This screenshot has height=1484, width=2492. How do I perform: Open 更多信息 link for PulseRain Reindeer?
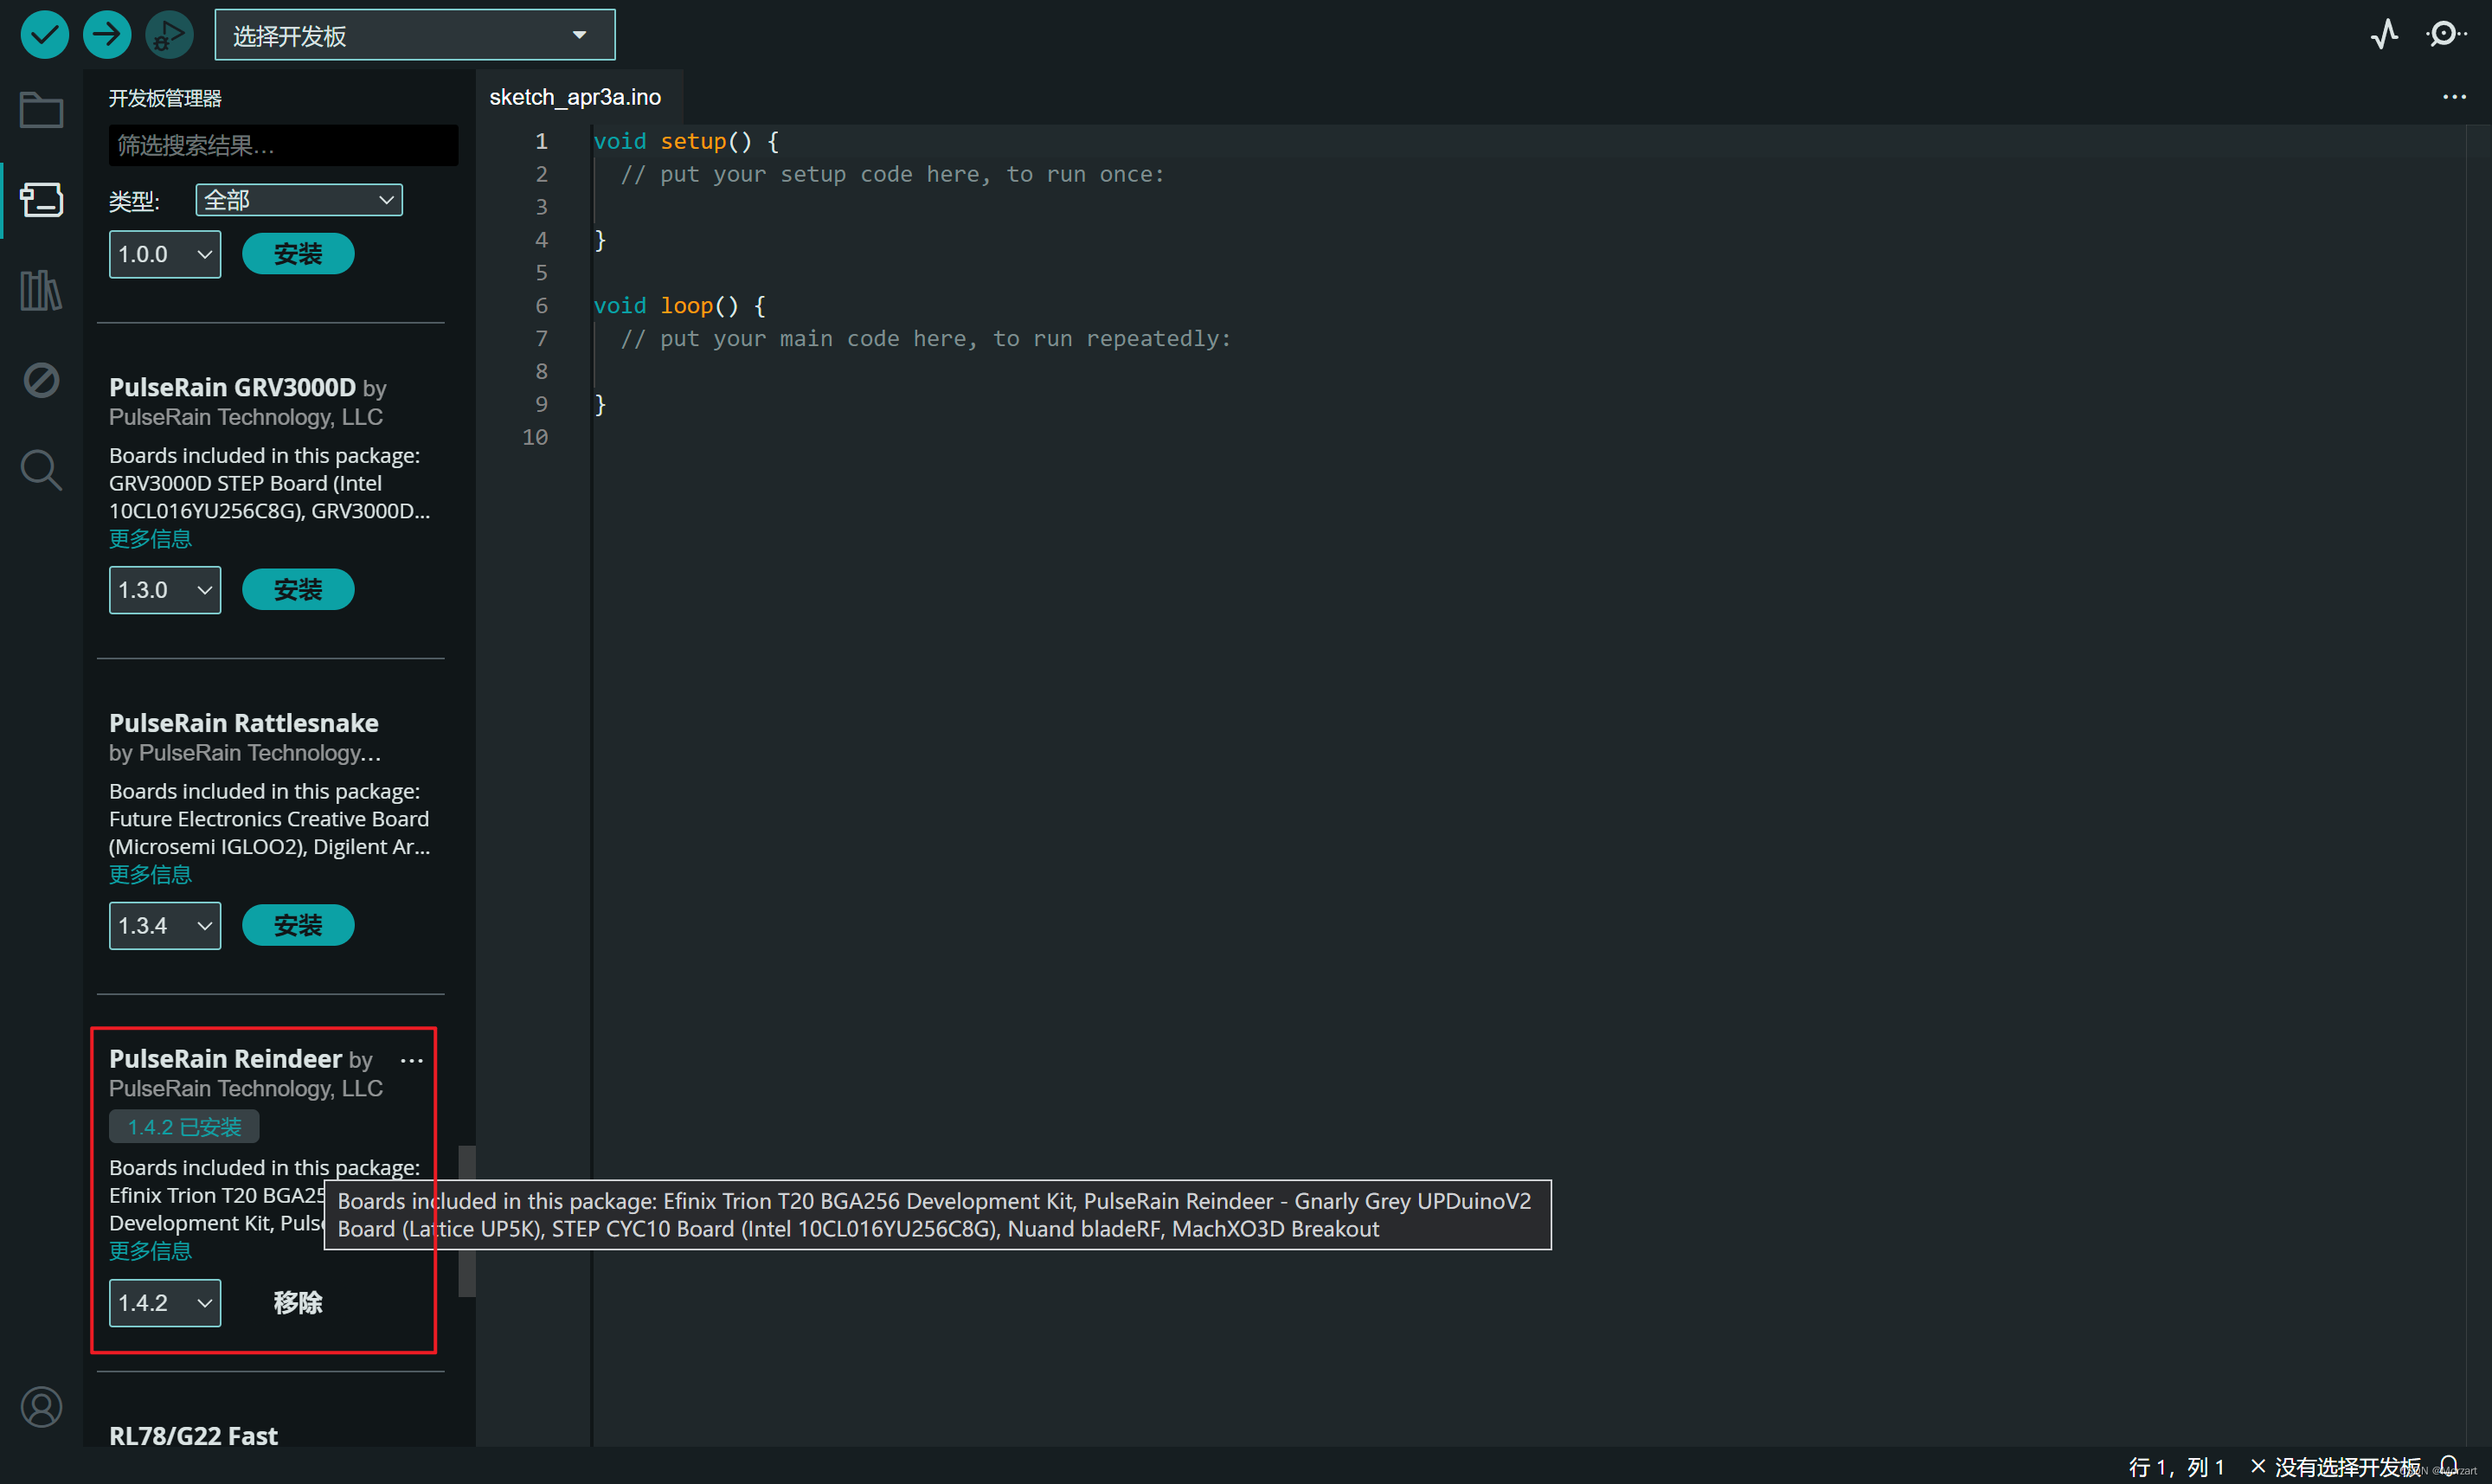150,1251
